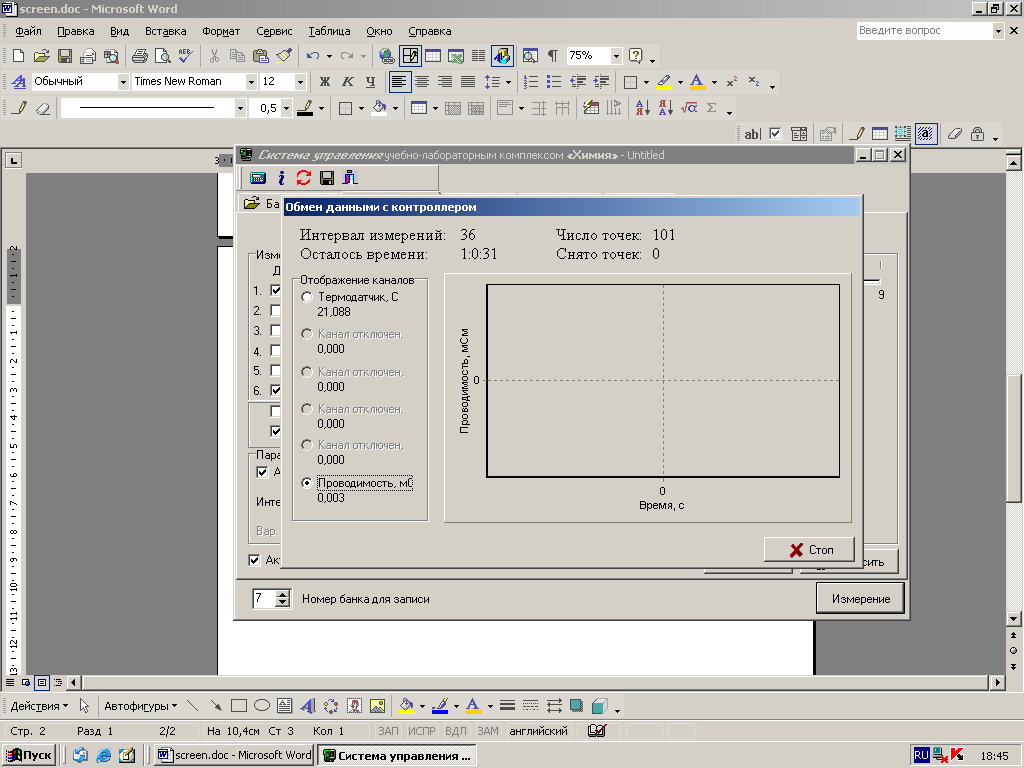Toggle checkbox for channel 3
Image resolution: width=1024 pixels, height=768 pixels.
point(276,330)
